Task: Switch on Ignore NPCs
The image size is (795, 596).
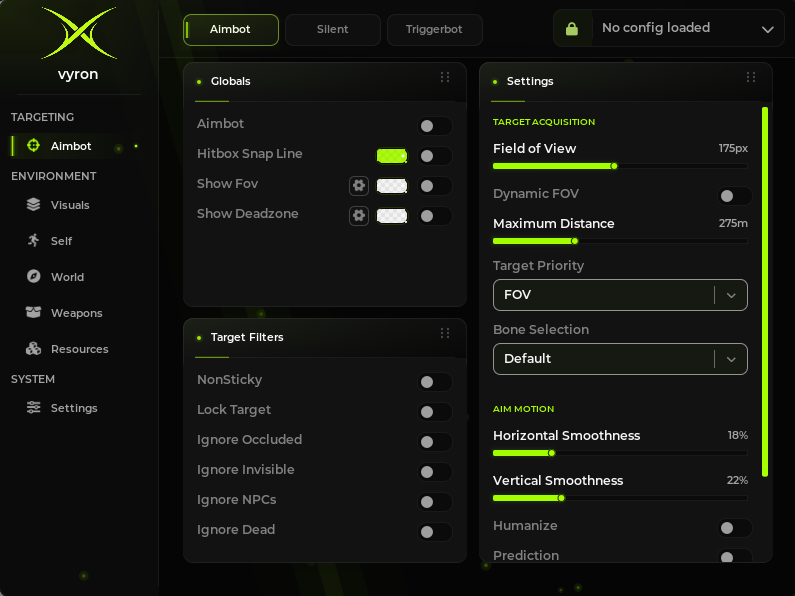Action: 435,502
